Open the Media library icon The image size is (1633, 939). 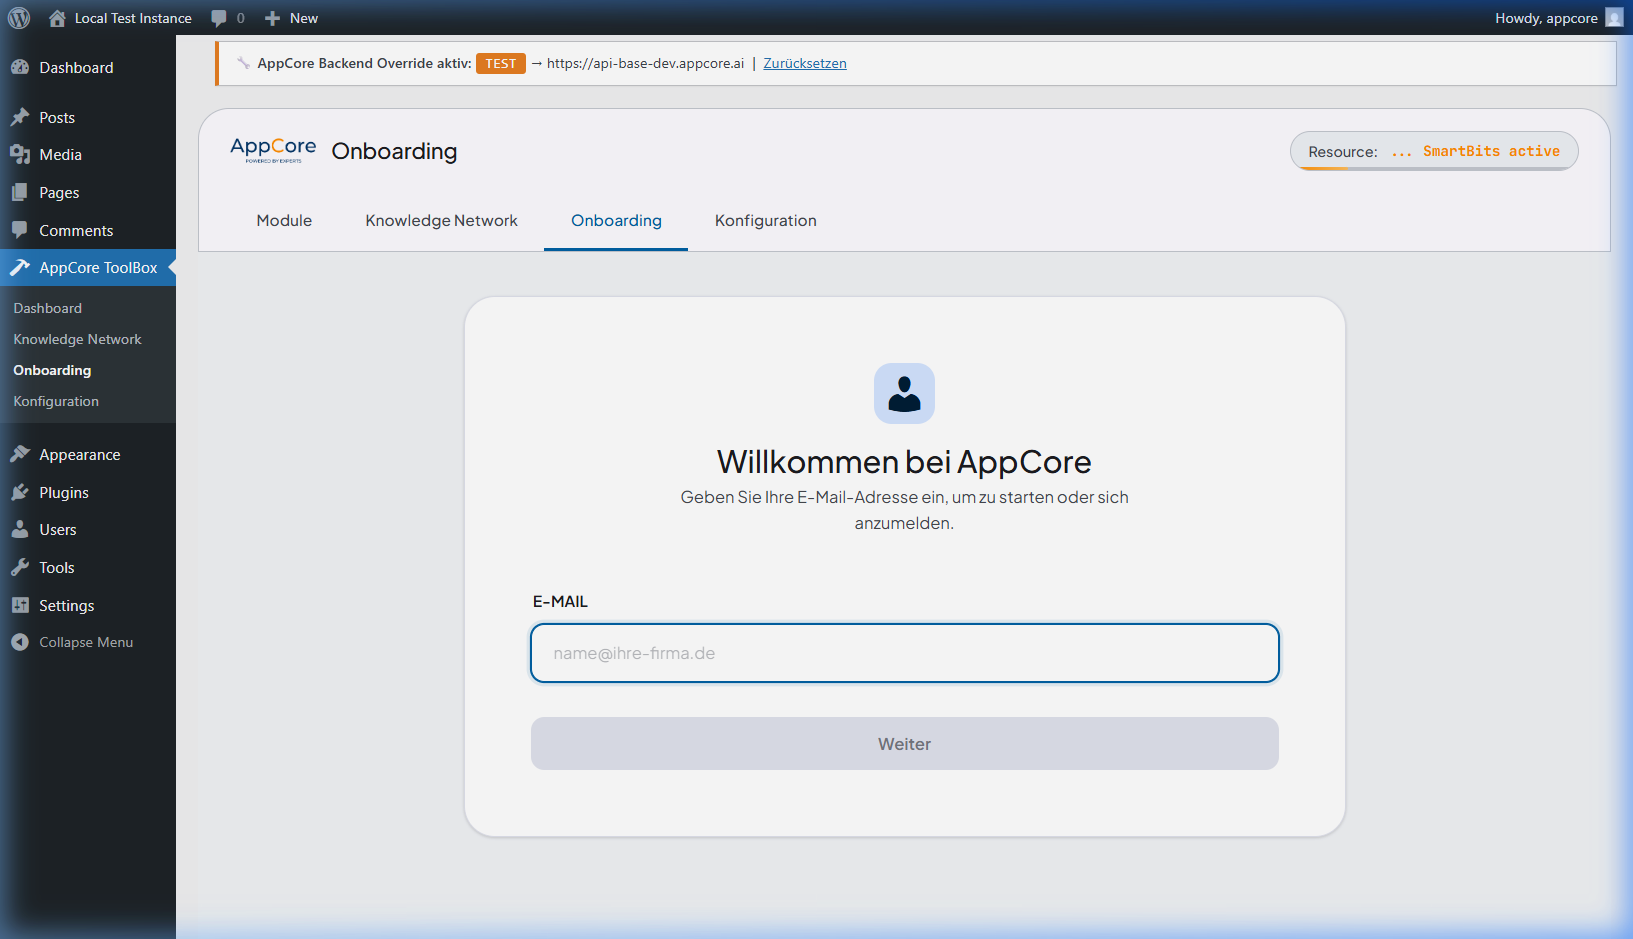click(20, 154)
